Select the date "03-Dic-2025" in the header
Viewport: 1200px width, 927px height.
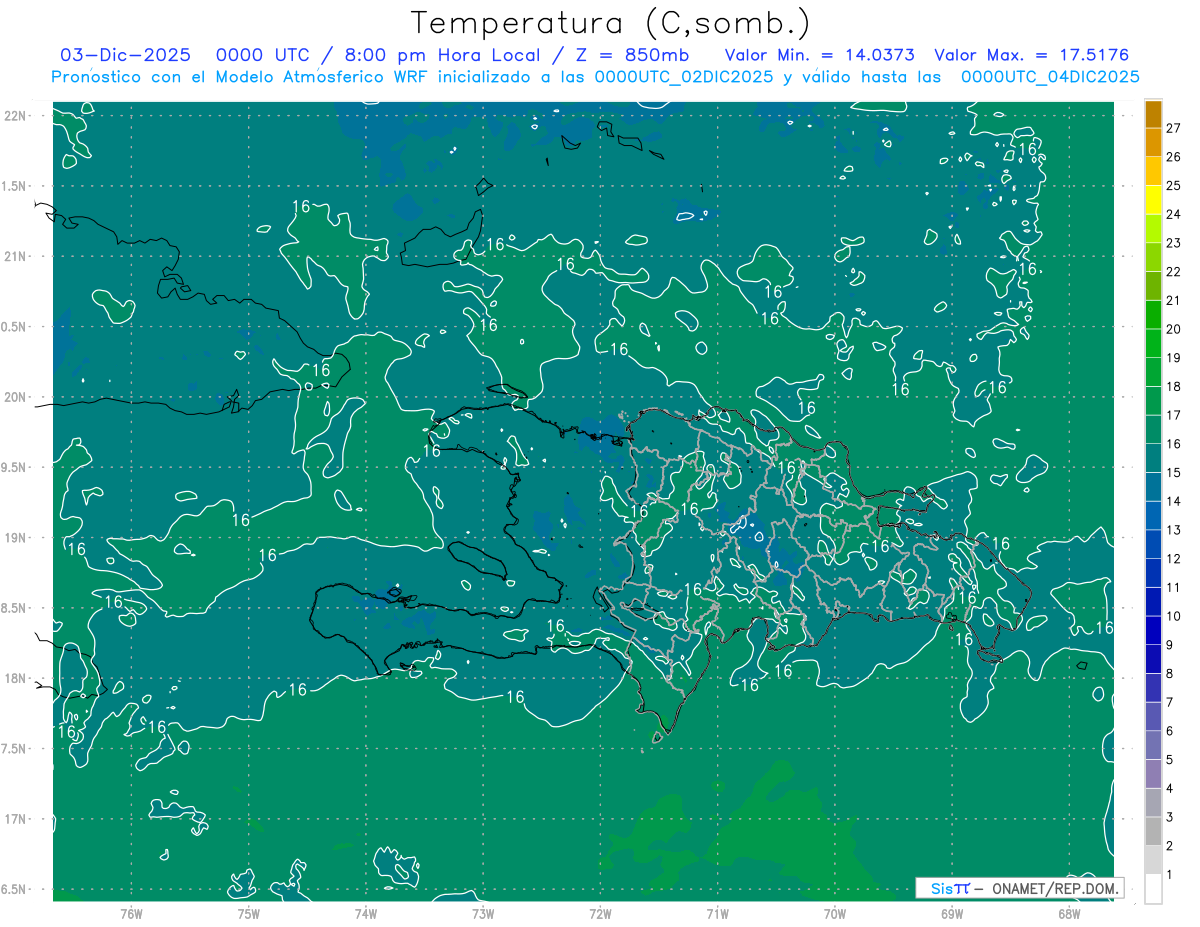point(127,55)
